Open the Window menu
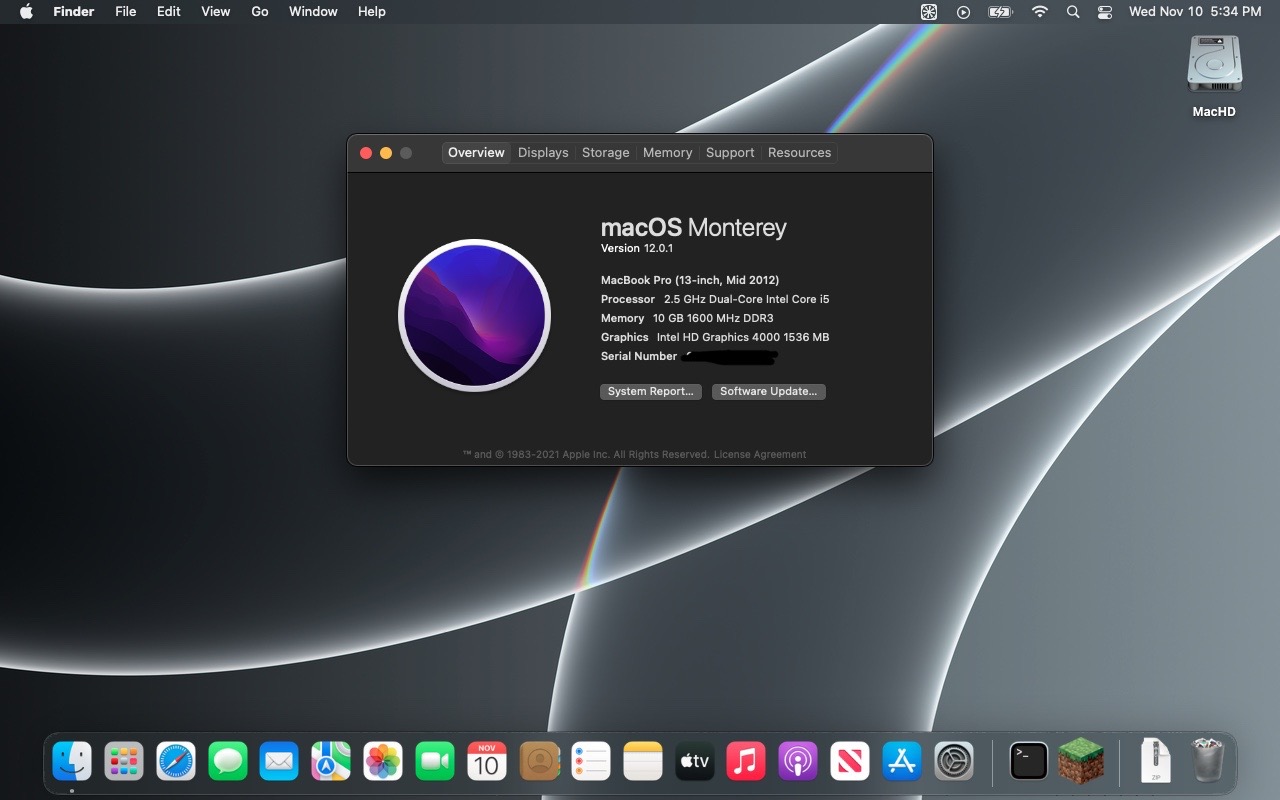1280x800 pixels. [313, 12]
